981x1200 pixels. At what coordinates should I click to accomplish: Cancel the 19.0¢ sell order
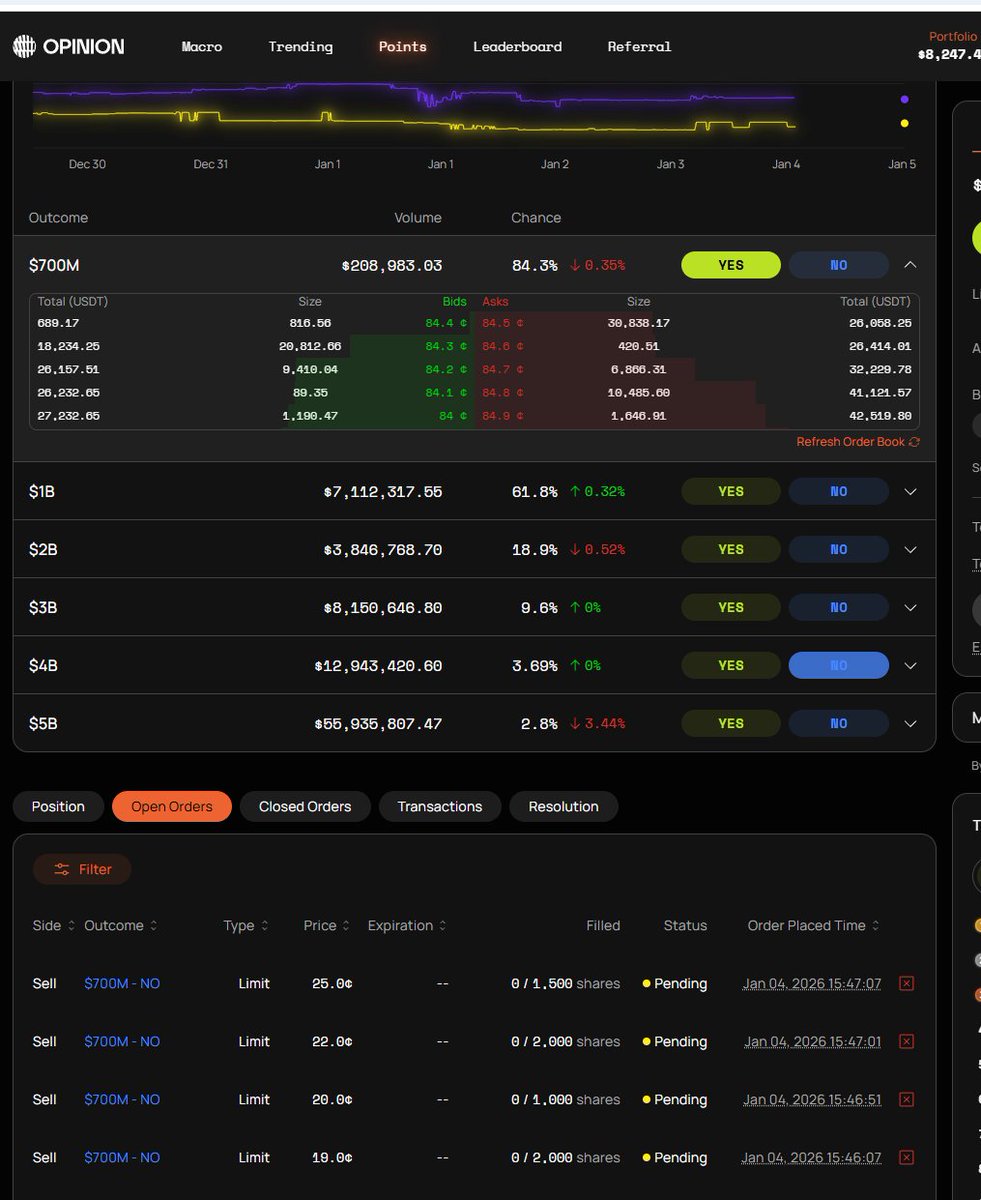tap(906, 1158)
